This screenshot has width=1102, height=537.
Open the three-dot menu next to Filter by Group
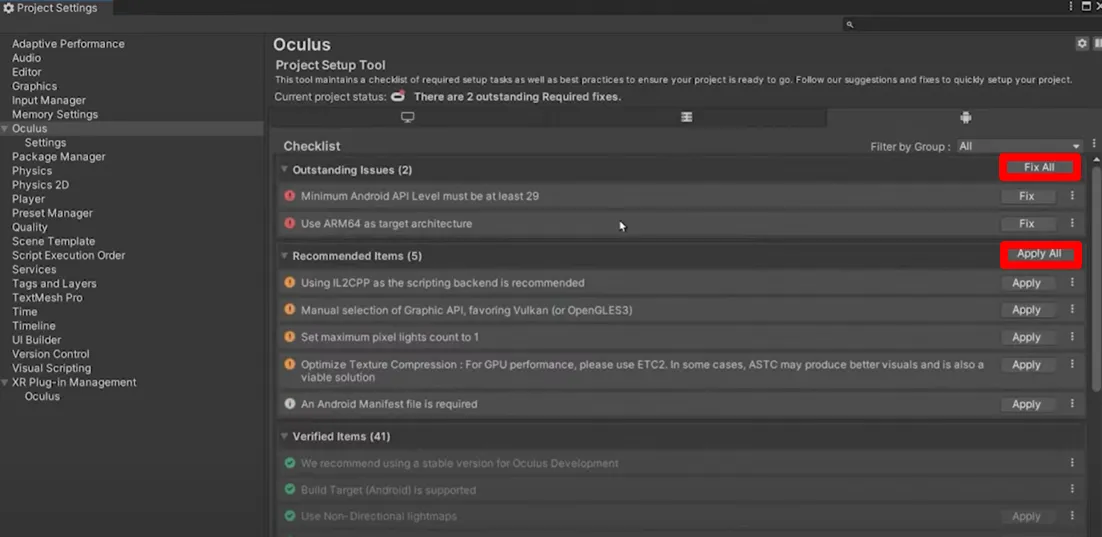[x=1094, y=143]
